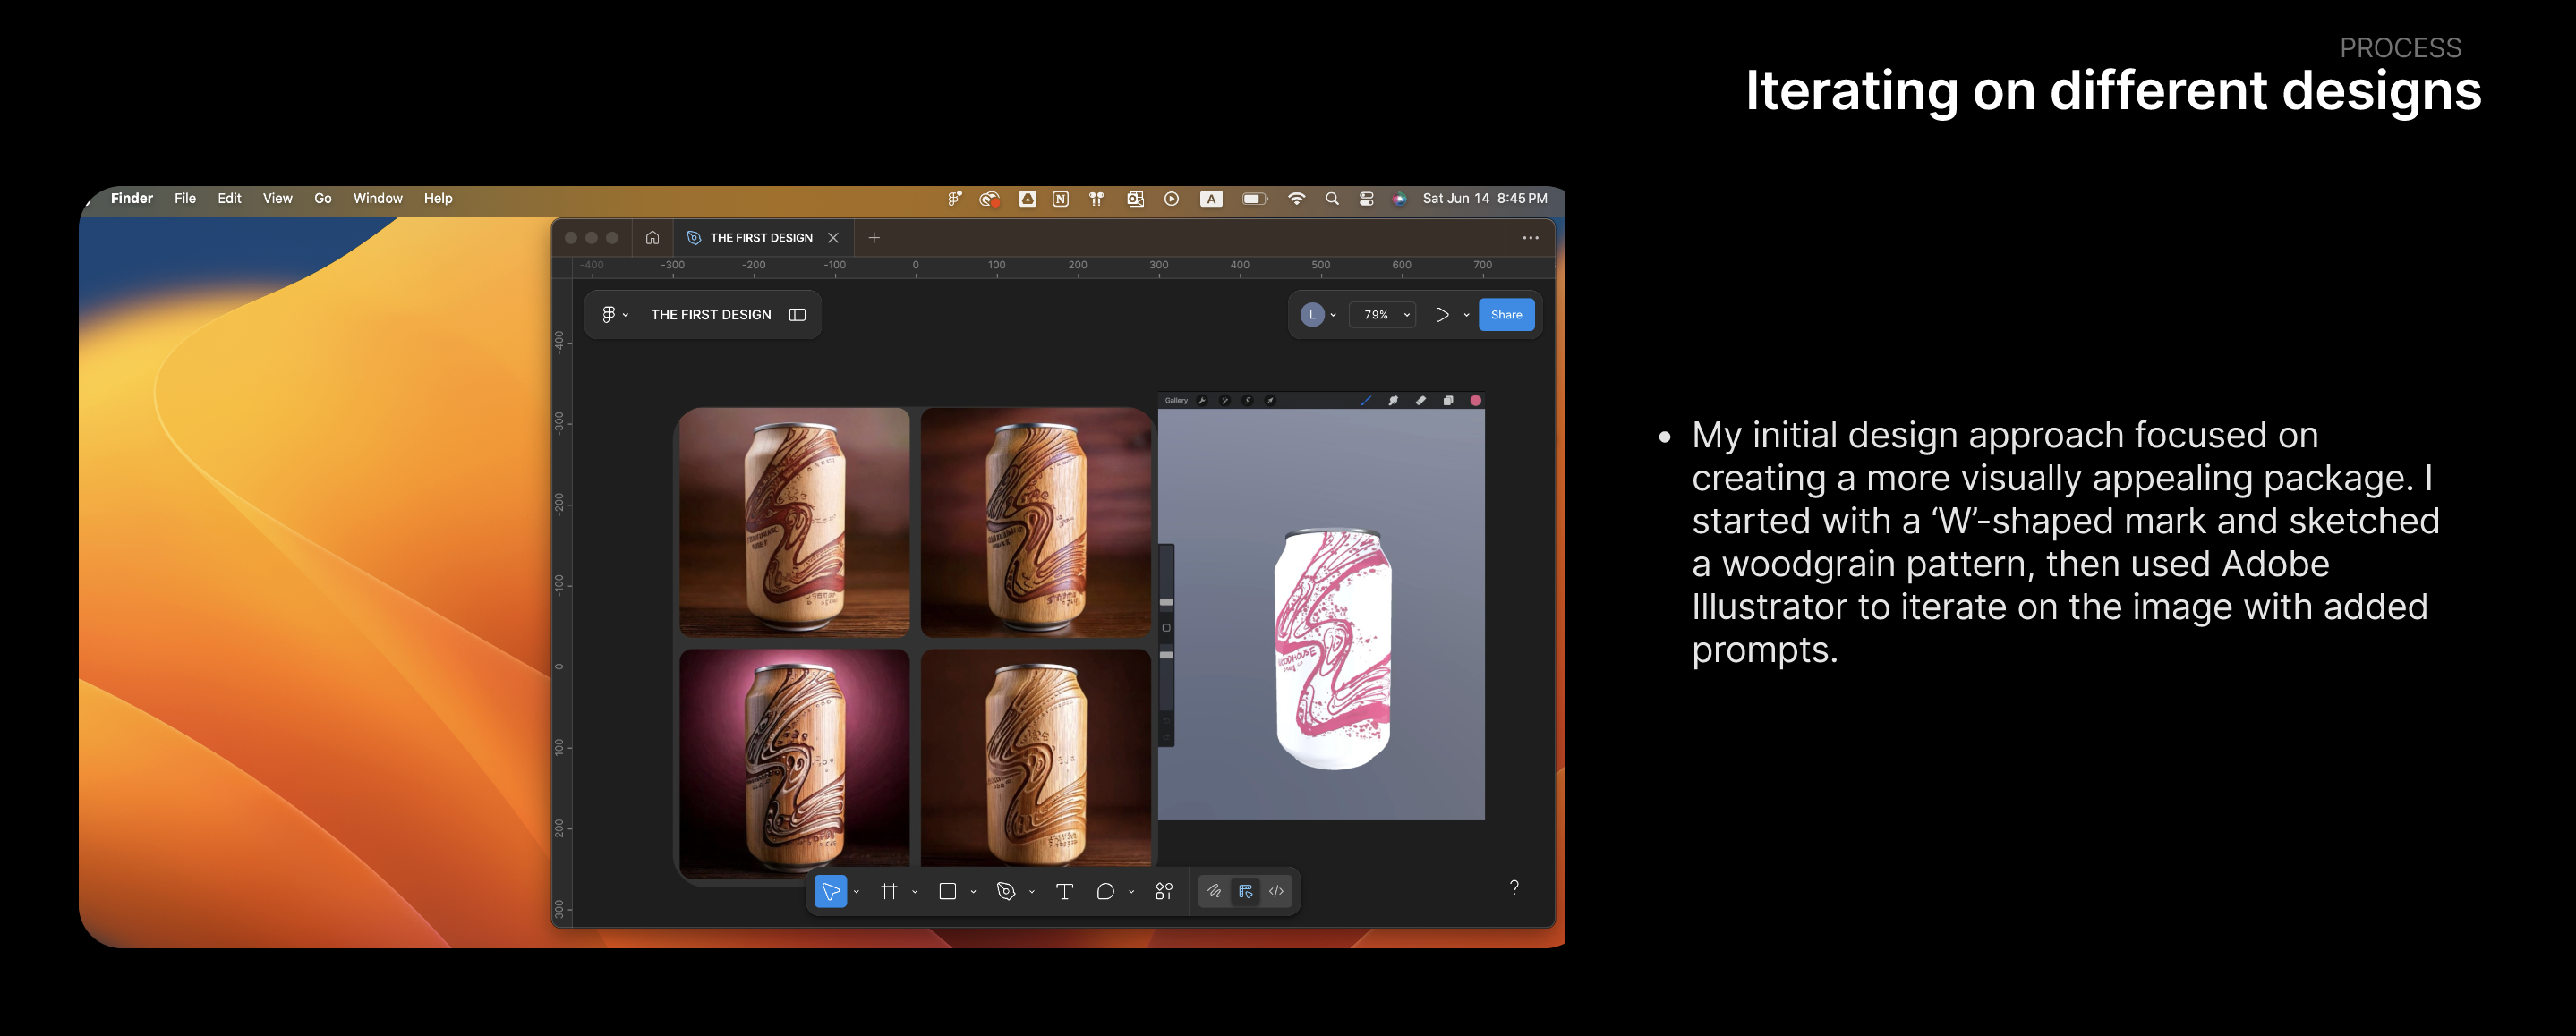Screen dimensions: 2576x1036
Task: Select the Pen tool
Action: pyautogui.click(x=1006, y=891)
